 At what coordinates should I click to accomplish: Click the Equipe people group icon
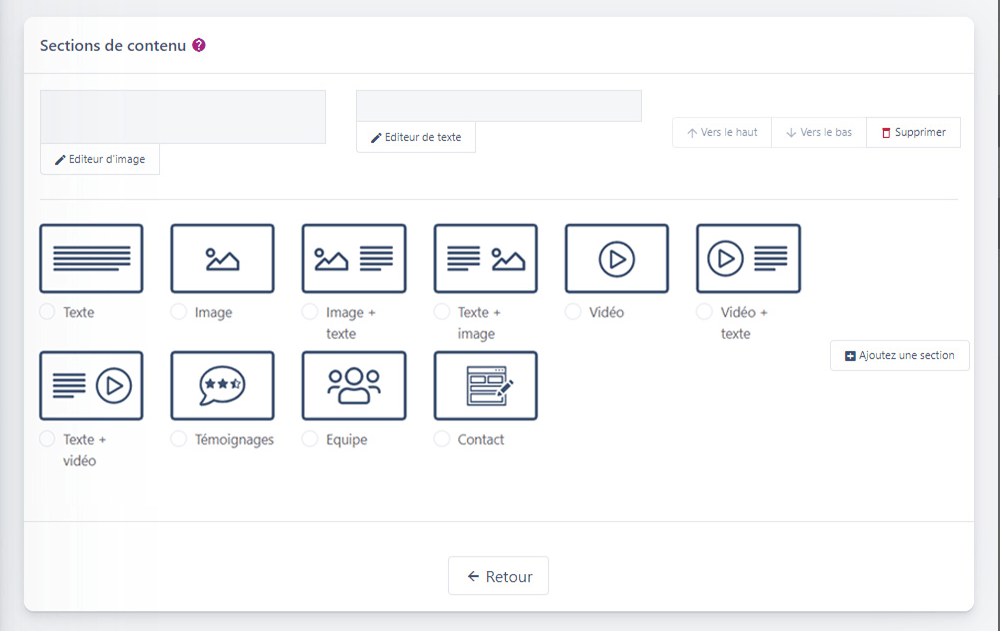point(354,385)
